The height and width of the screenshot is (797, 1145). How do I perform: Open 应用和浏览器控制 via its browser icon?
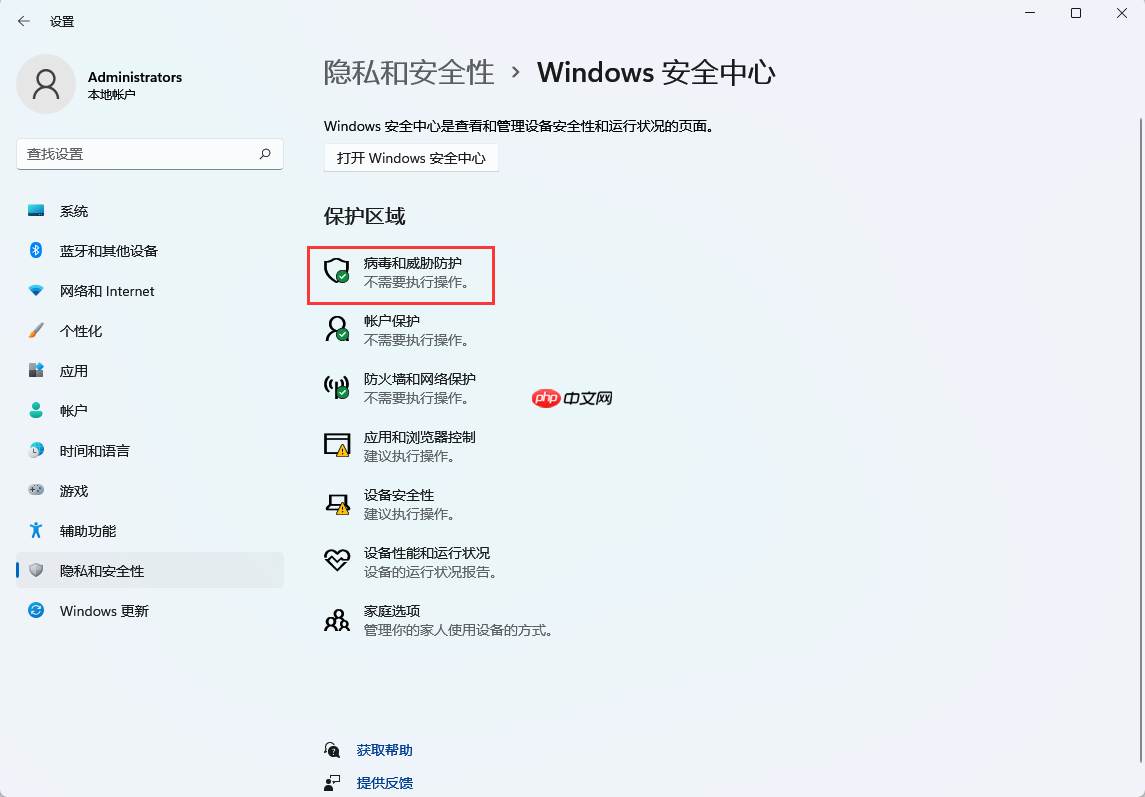[336, 446]
